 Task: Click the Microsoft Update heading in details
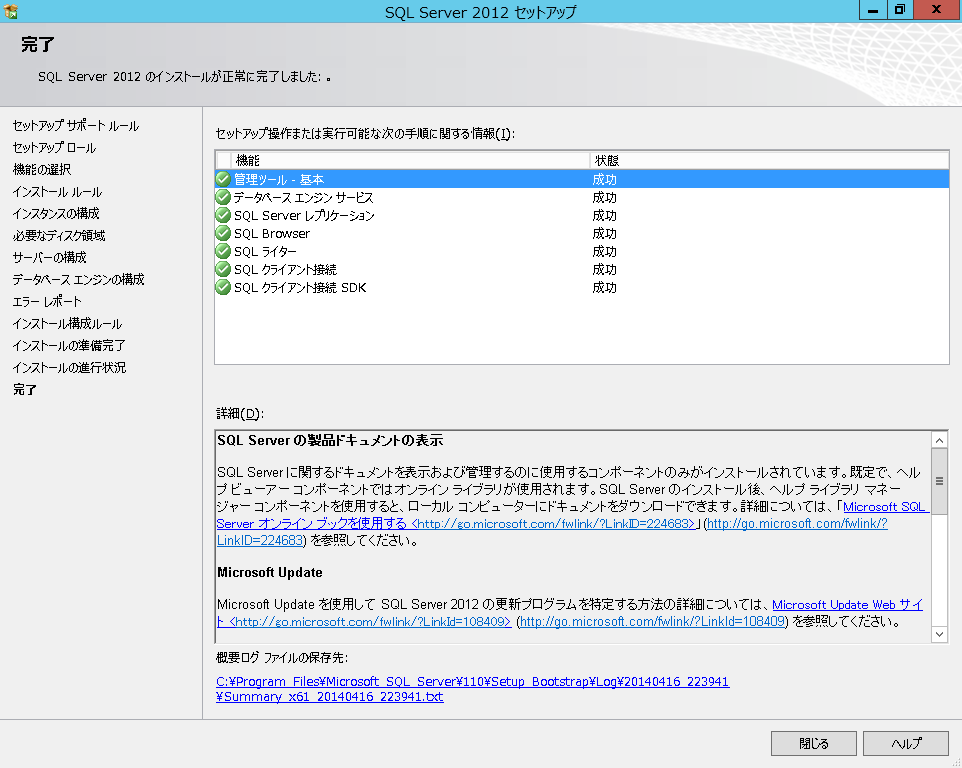270,572
